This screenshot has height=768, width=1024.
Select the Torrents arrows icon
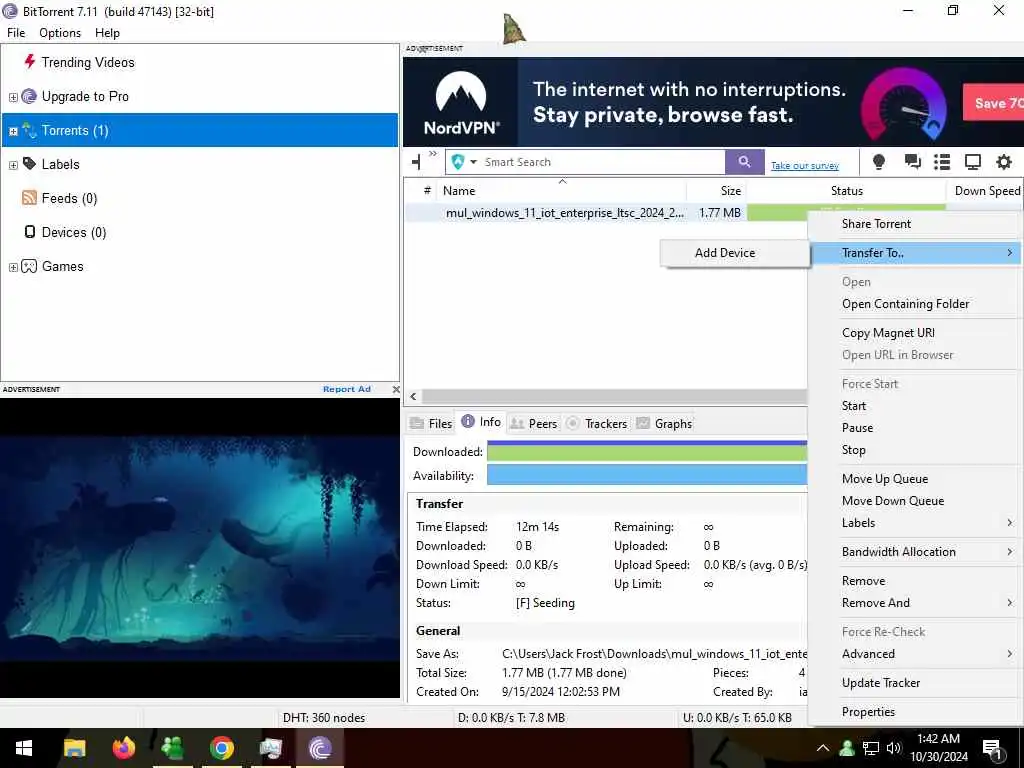pyautogui.click(x=29, y=129)
